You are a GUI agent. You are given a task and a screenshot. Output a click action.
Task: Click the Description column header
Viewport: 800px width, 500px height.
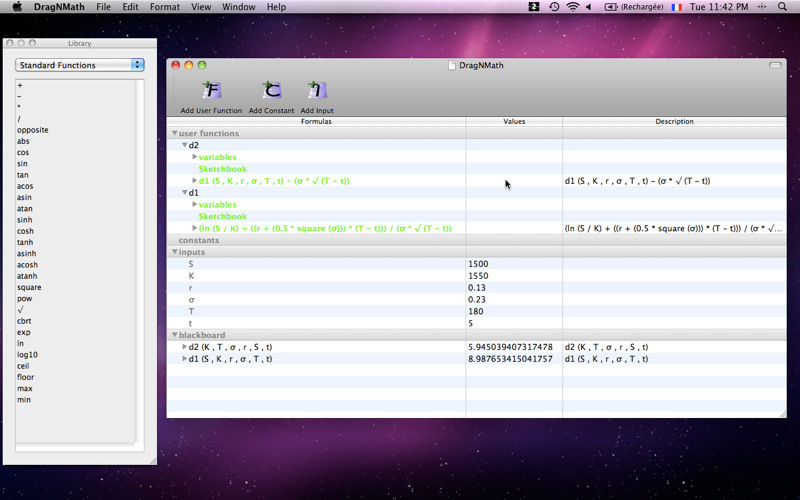(674, 121)
